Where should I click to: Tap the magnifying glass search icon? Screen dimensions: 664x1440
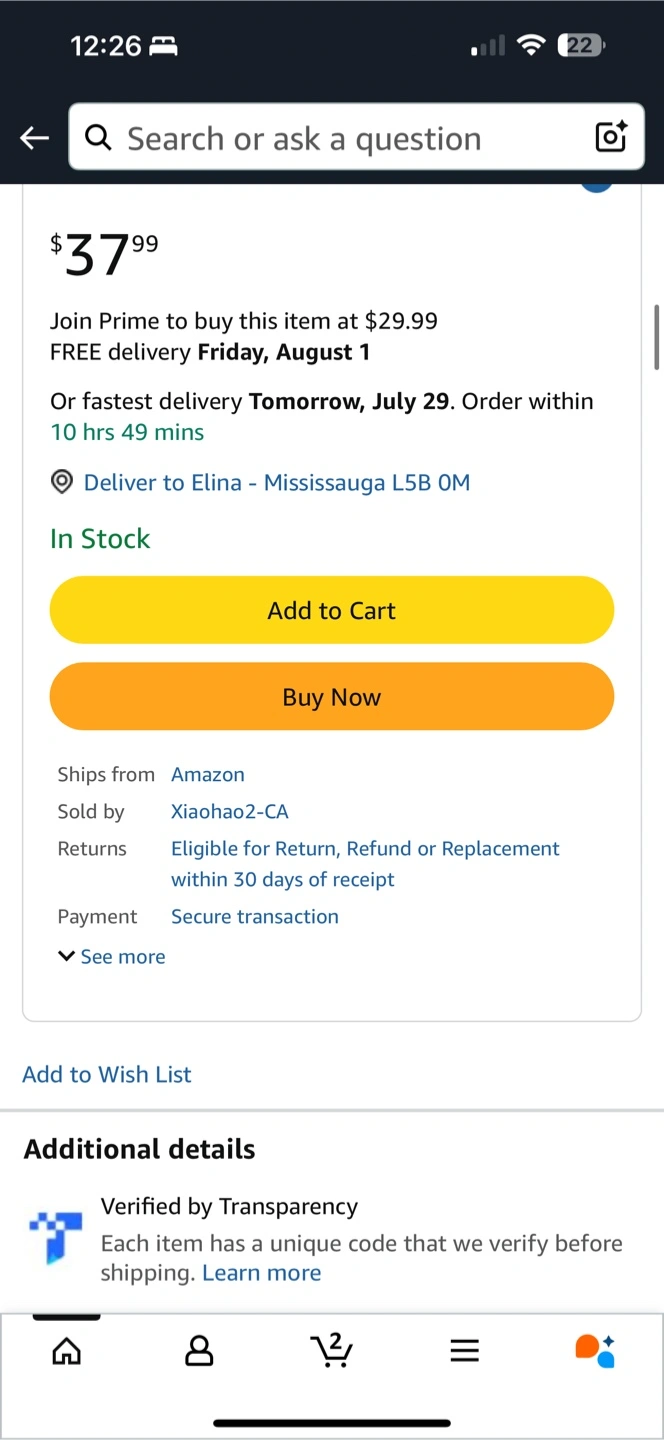98,137
